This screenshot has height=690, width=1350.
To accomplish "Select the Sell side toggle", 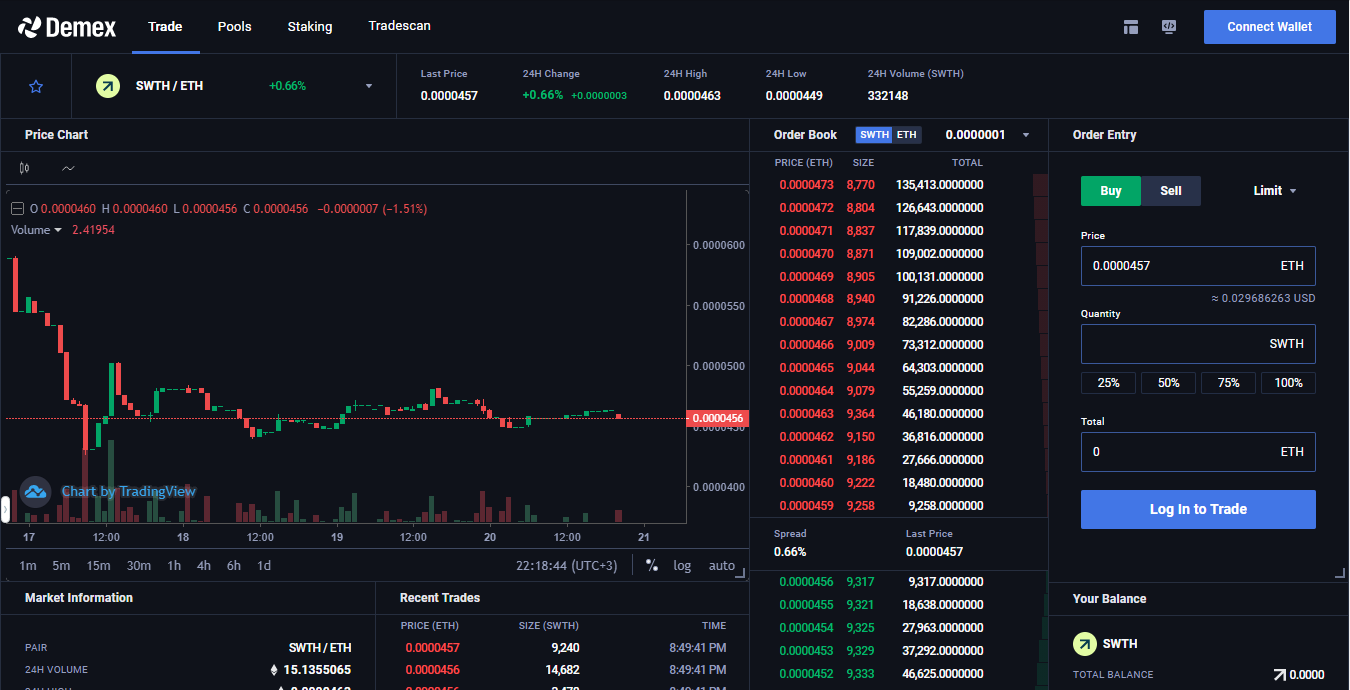I will pos(1171,191).
